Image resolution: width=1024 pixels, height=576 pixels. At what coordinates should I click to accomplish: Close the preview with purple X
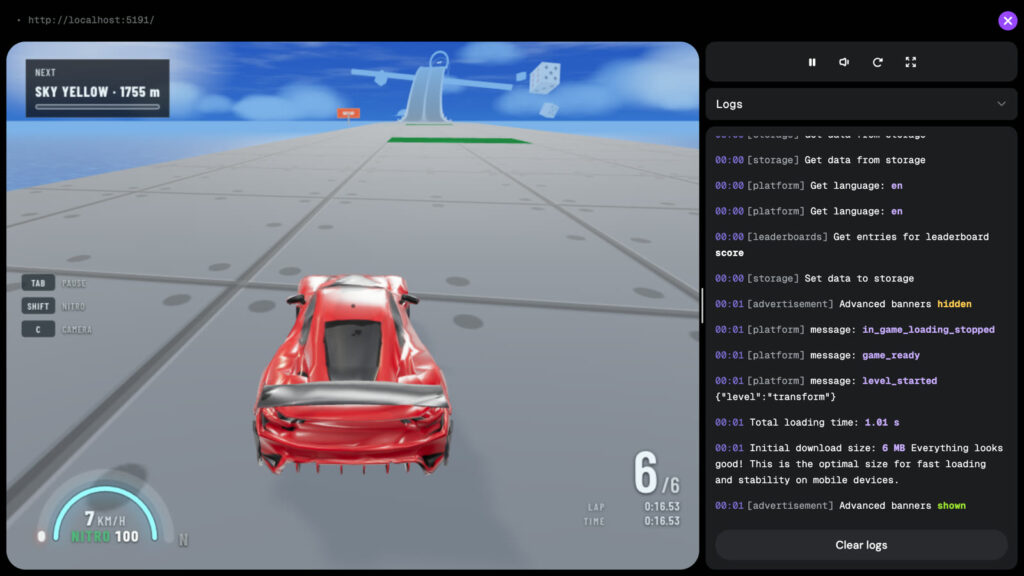1008,21
